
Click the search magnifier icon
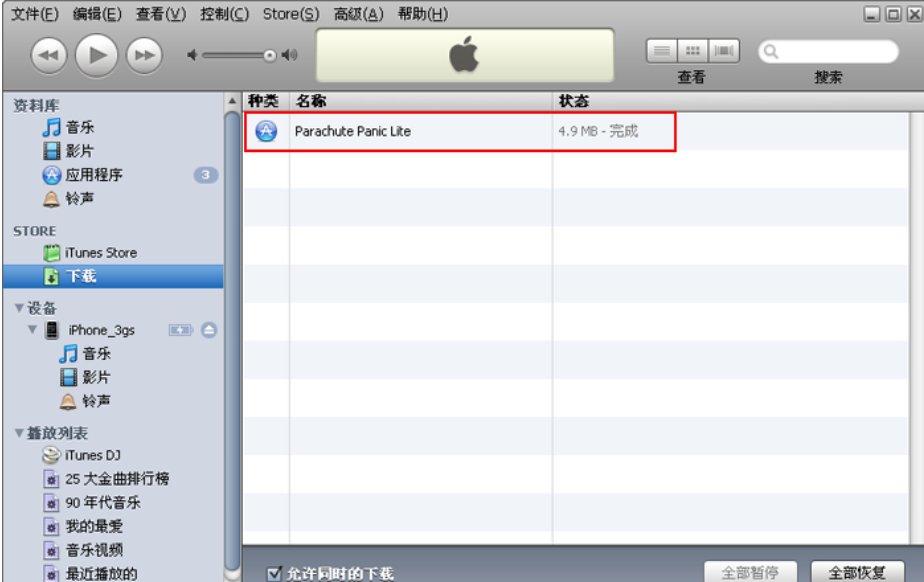770,52
